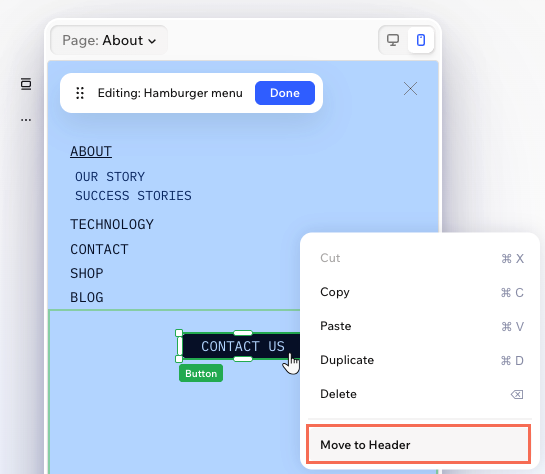Click the top-left resize handle of CONTACT US

(x=179, y=333)
